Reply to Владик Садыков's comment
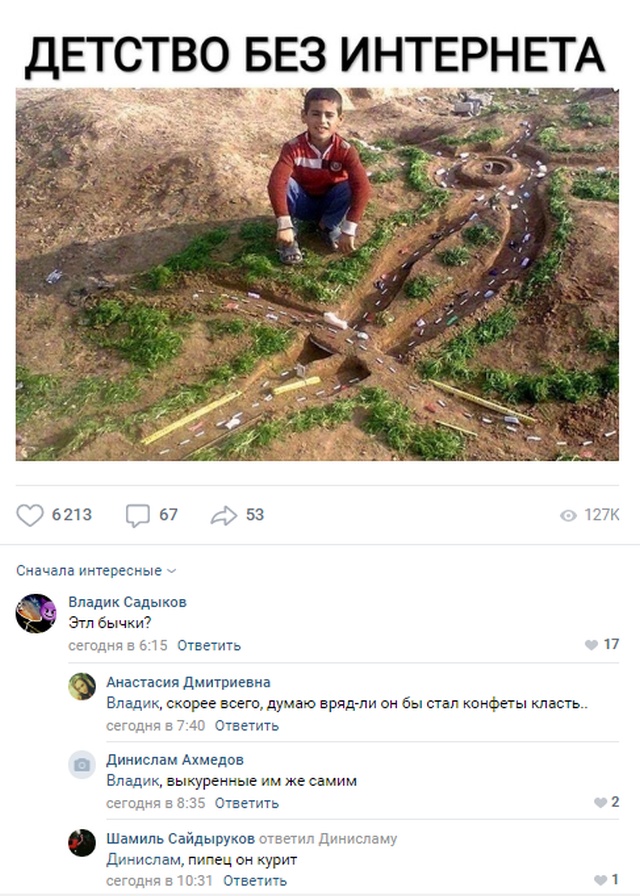This screenshot has height=896, width=640. coord(209,646)
